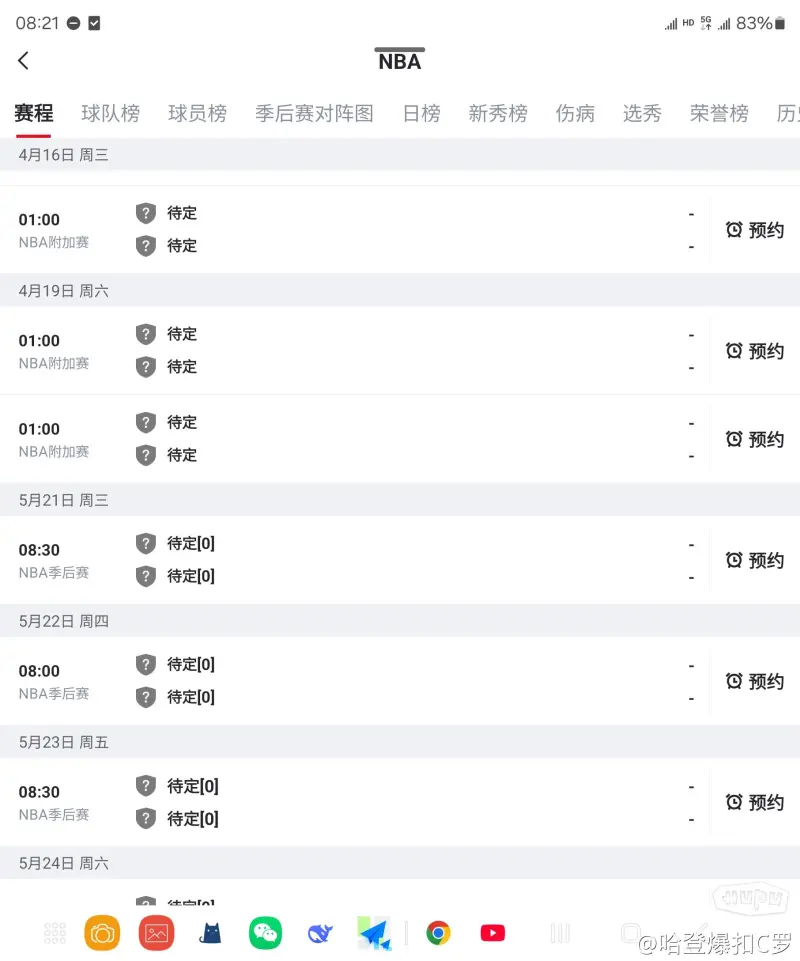Tap 预约 for April 16 play-in game

click(x=755, y=230)
